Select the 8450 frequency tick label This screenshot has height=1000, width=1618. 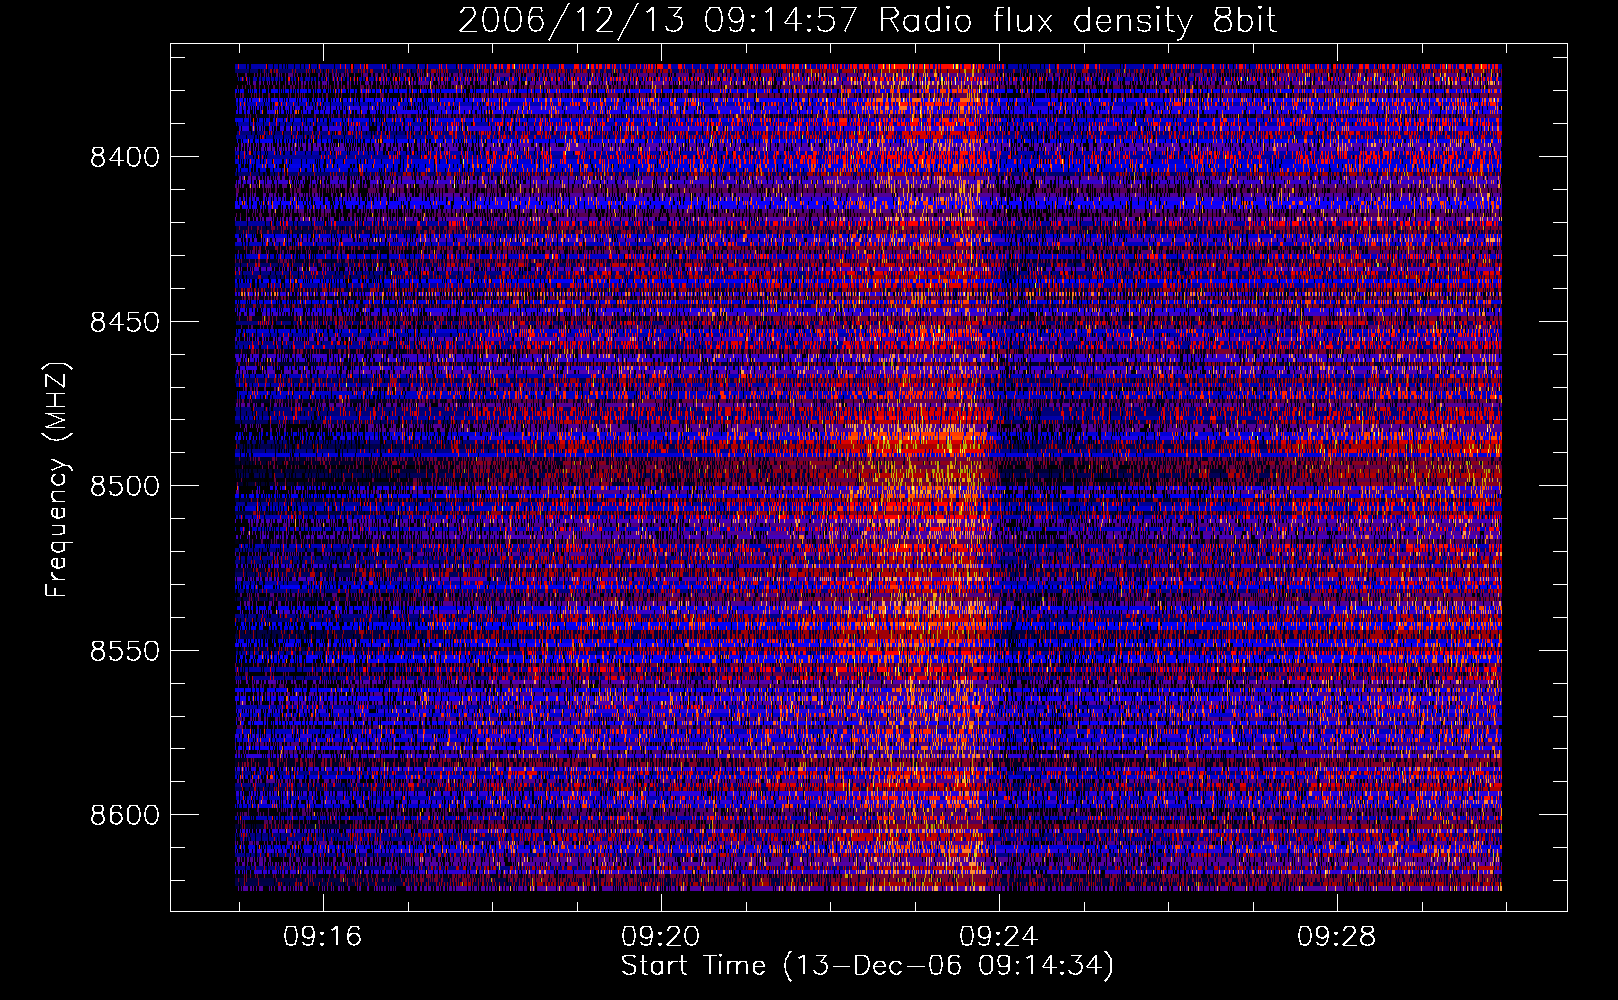coord(125,322)
